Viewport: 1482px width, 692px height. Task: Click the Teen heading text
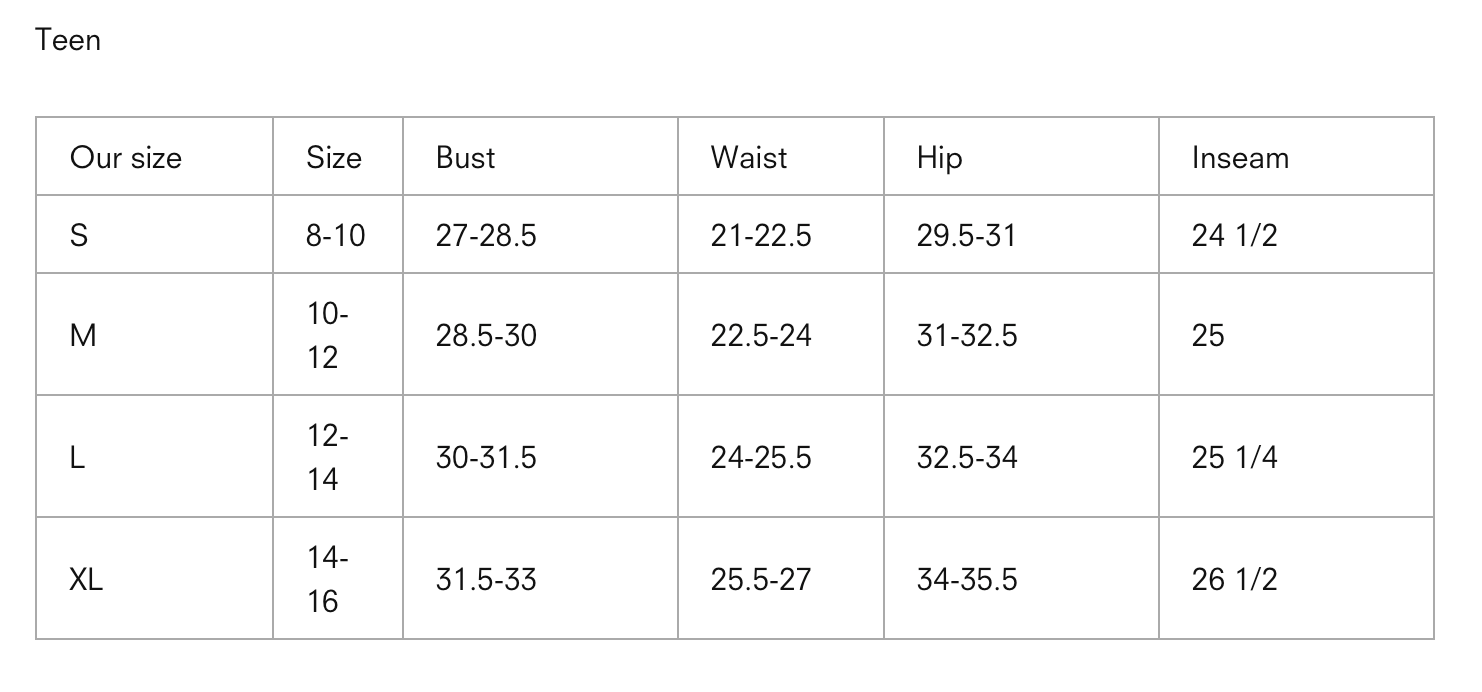(x=68, y=40)
